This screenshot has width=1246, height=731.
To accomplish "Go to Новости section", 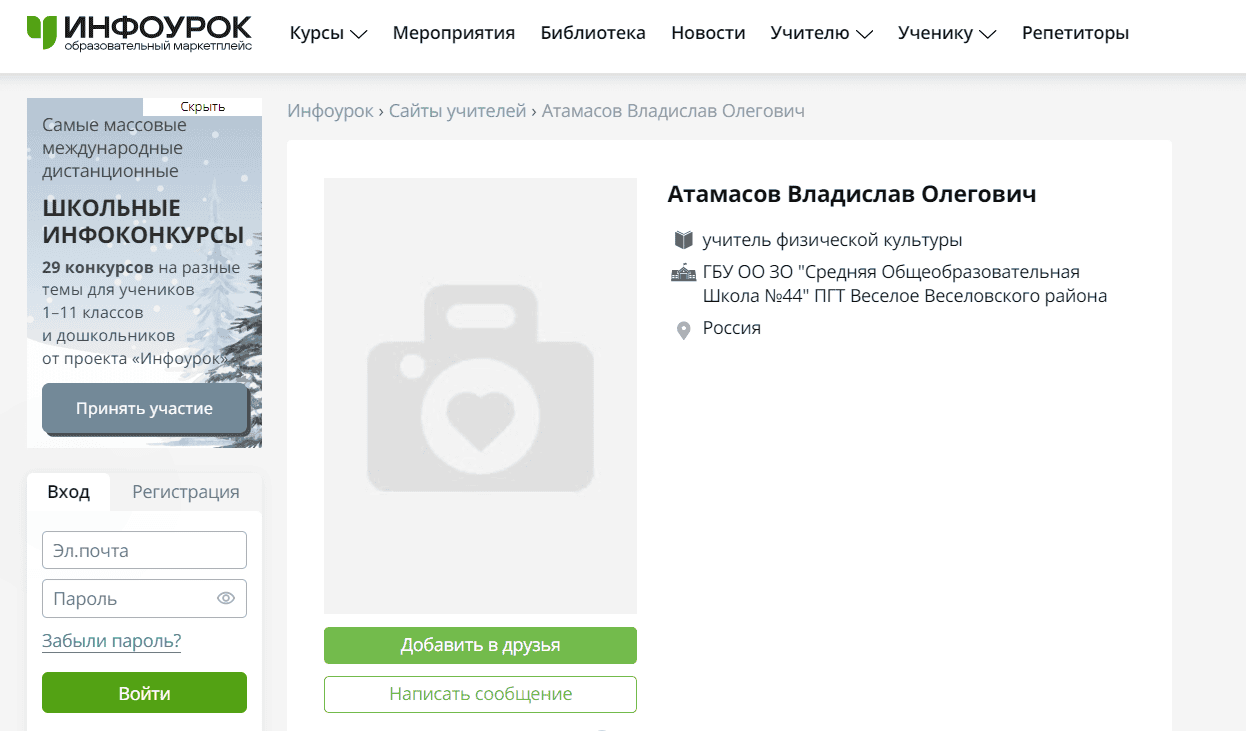I will [708, 33].
